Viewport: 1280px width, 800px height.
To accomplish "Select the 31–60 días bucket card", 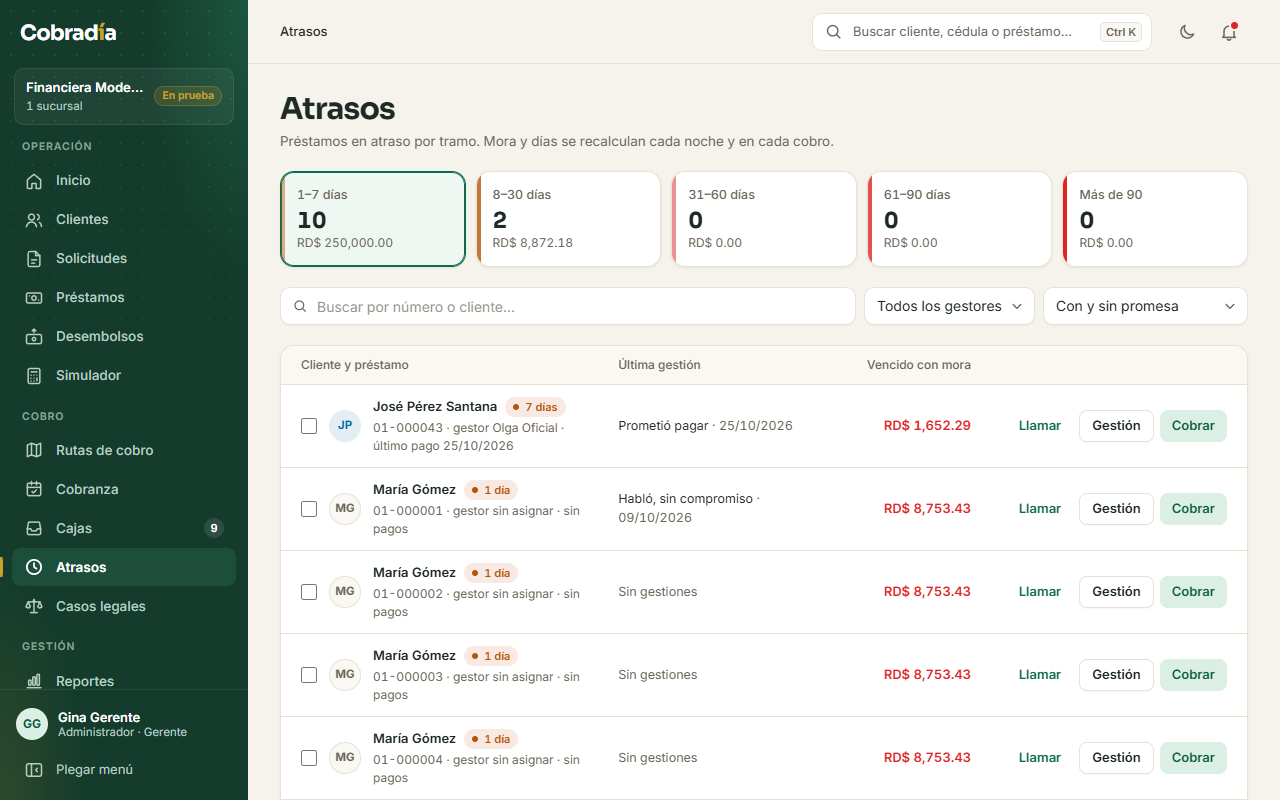I will point(764,219).
